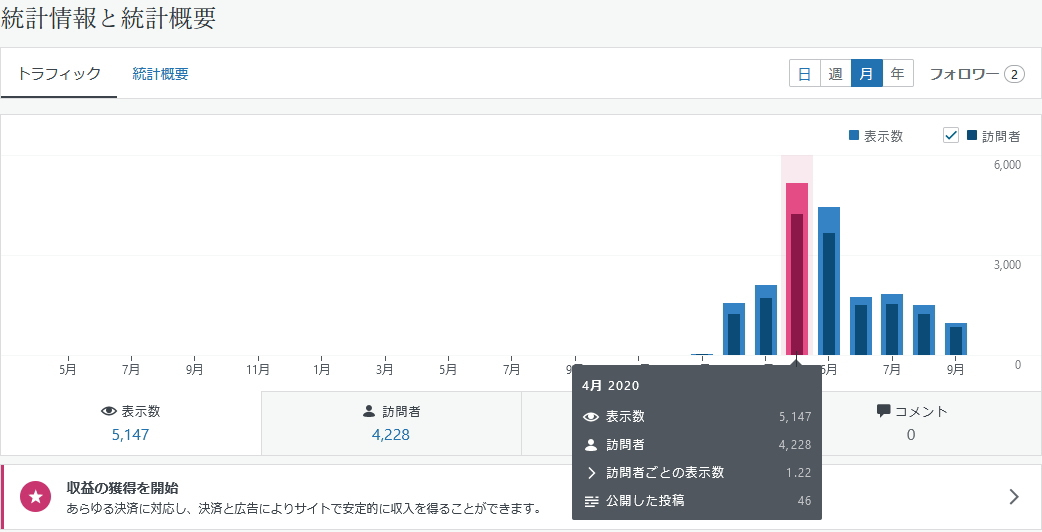Click the speech bubble icon beside コメント
This screenshot has height=532, width=1042.
[883, 411]
